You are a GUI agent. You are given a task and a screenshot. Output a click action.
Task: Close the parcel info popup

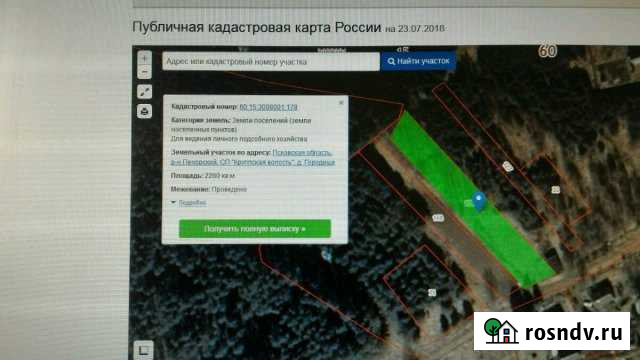pyautogui.click(x=341, y=102)
